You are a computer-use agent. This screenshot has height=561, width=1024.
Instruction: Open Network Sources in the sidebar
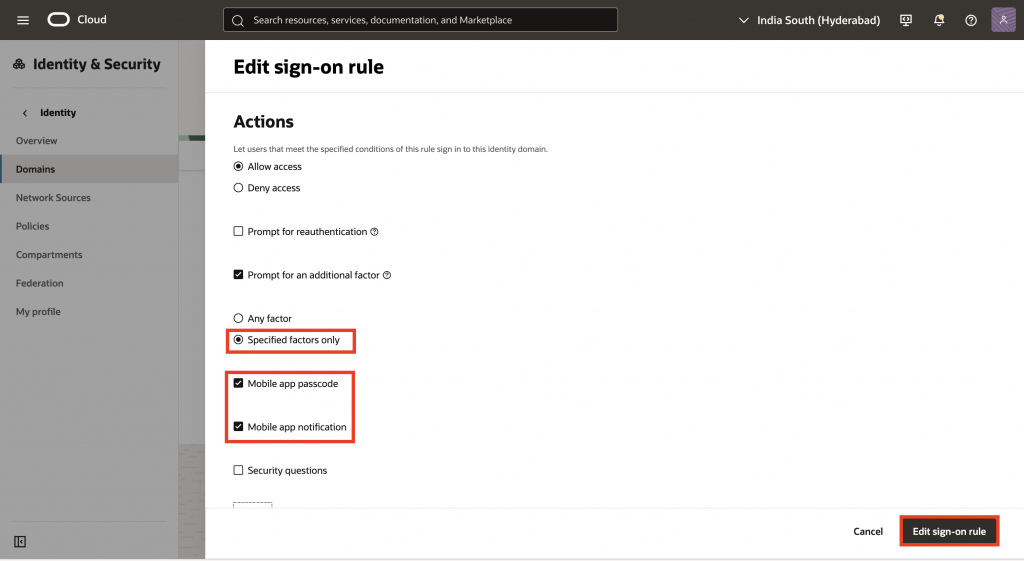coord(53,198)
